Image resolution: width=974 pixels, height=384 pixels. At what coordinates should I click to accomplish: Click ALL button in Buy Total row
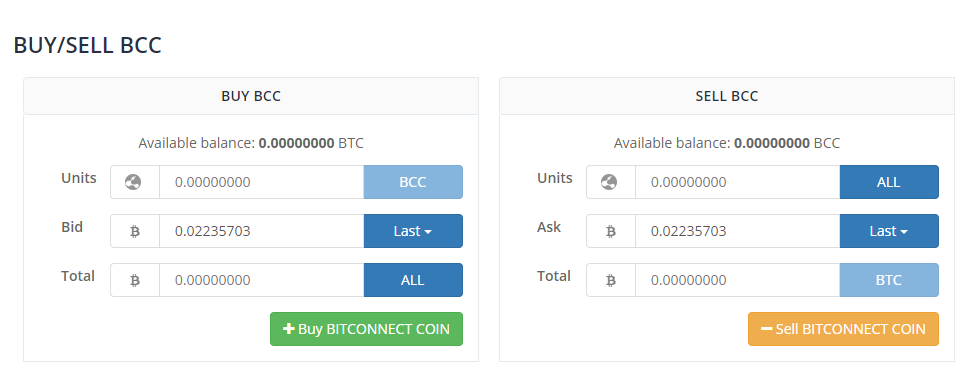(x=413, y=280)
